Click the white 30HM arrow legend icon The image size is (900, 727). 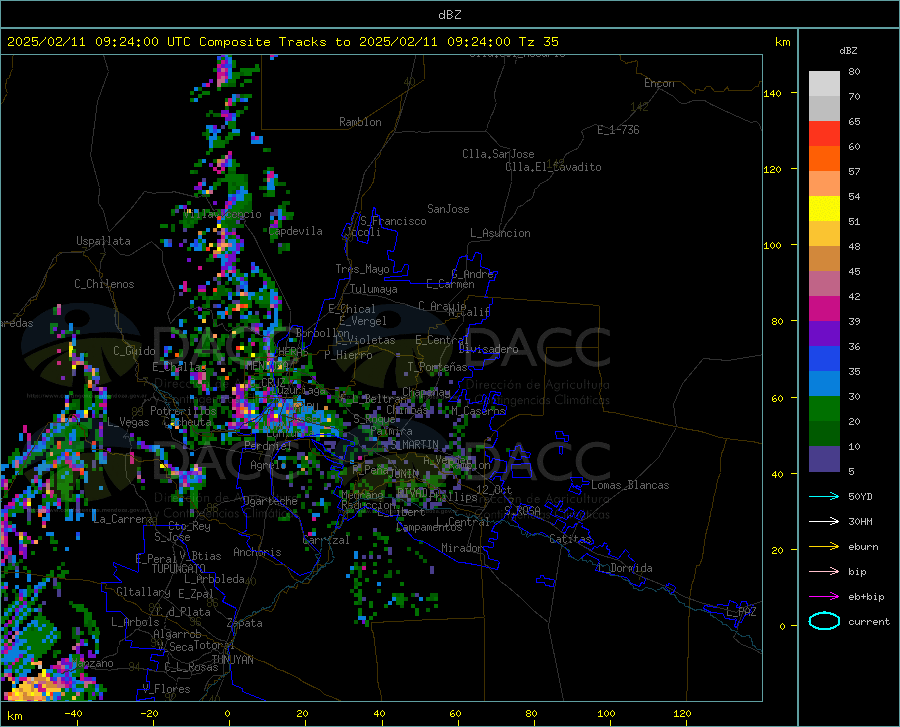(824, 522)
